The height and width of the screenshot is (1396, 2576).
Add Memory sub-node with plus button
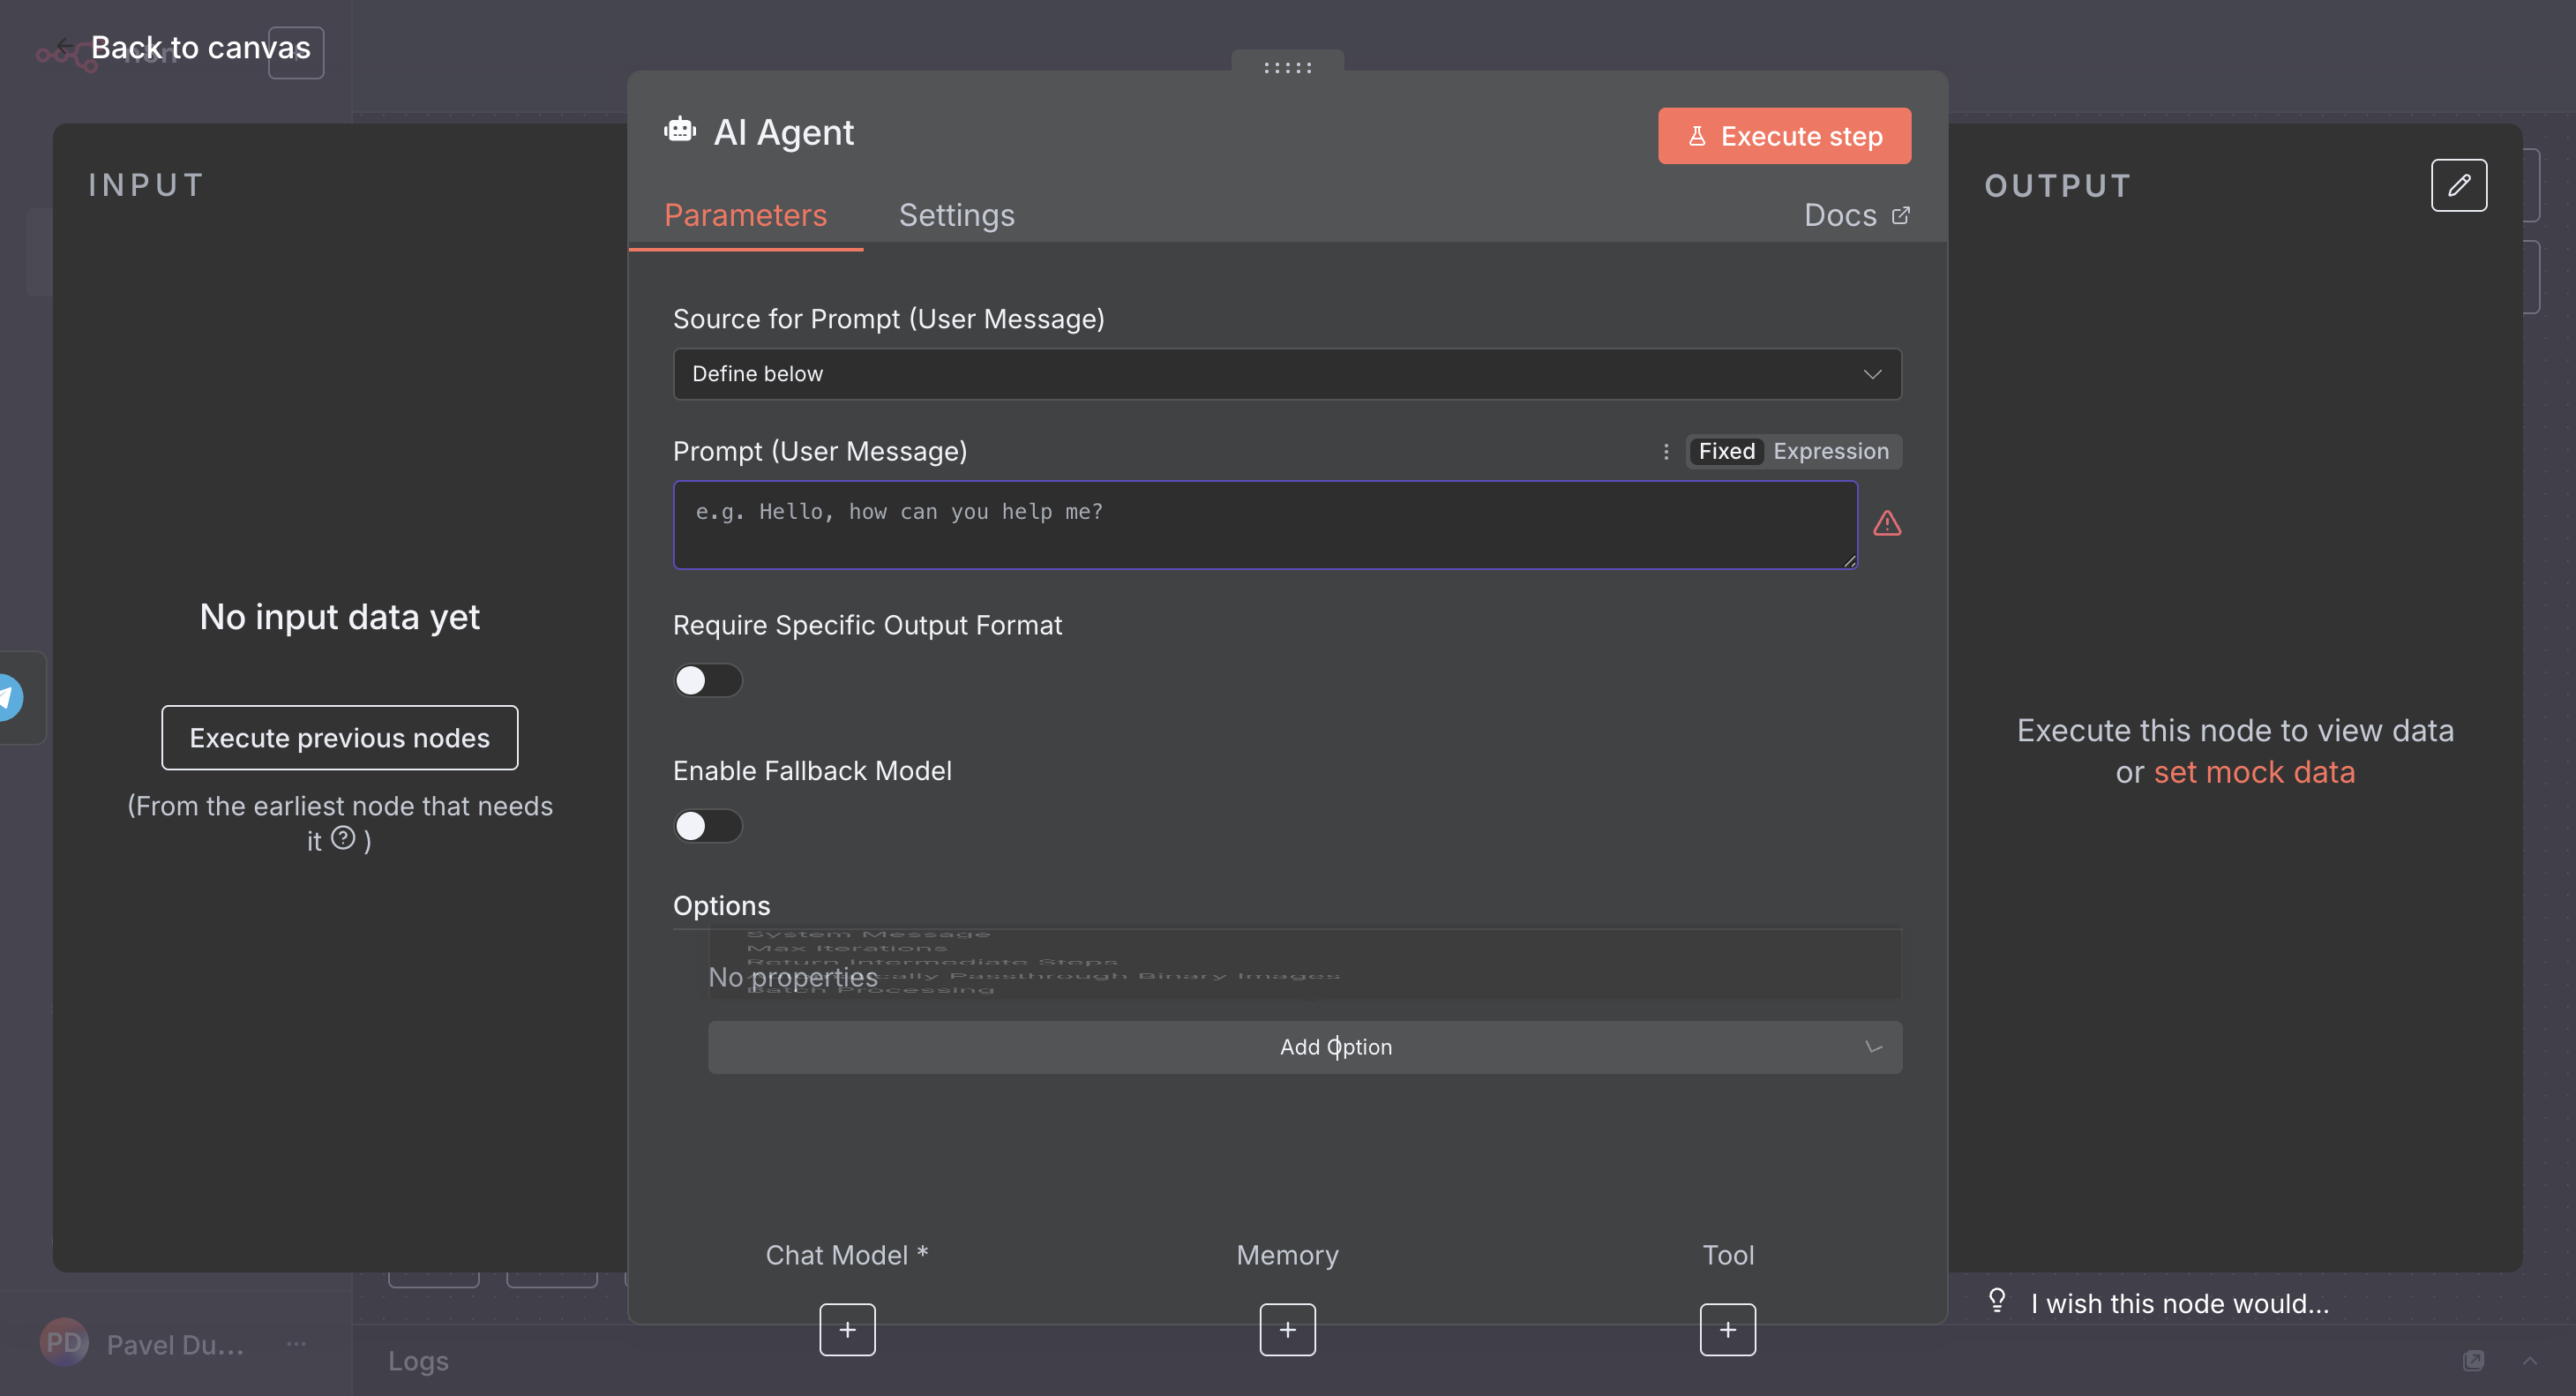1287,1329
